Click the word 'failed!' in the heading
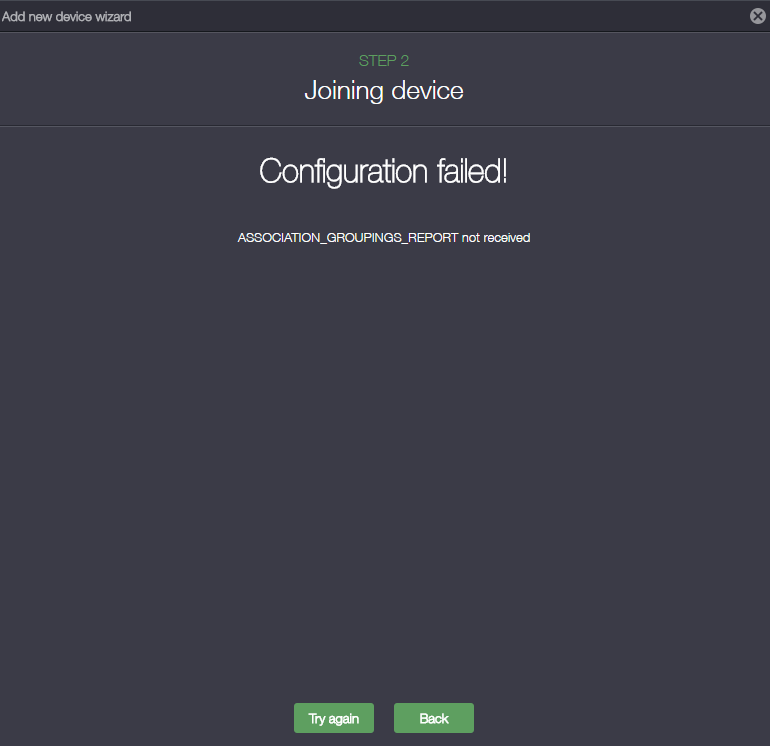 coord(473,171)
